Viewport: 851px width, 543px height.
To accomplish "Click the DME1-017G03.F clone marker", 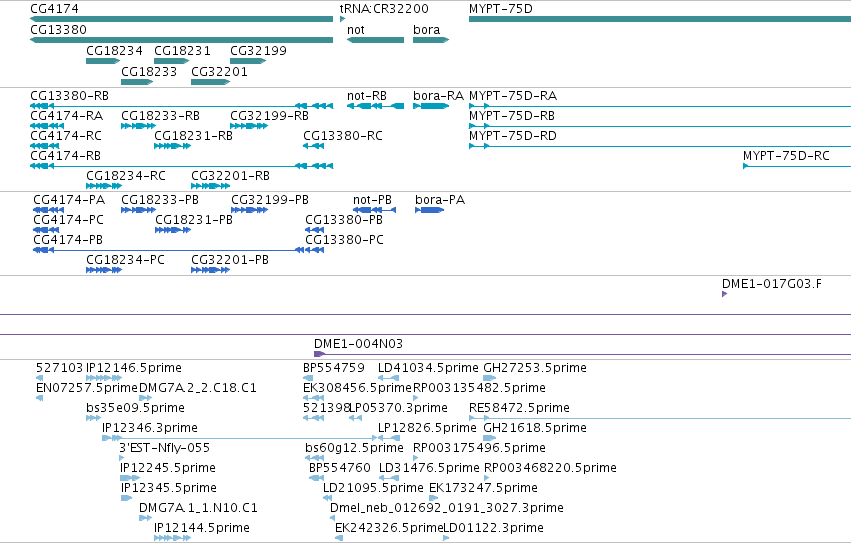I will (x=725, y=294).
